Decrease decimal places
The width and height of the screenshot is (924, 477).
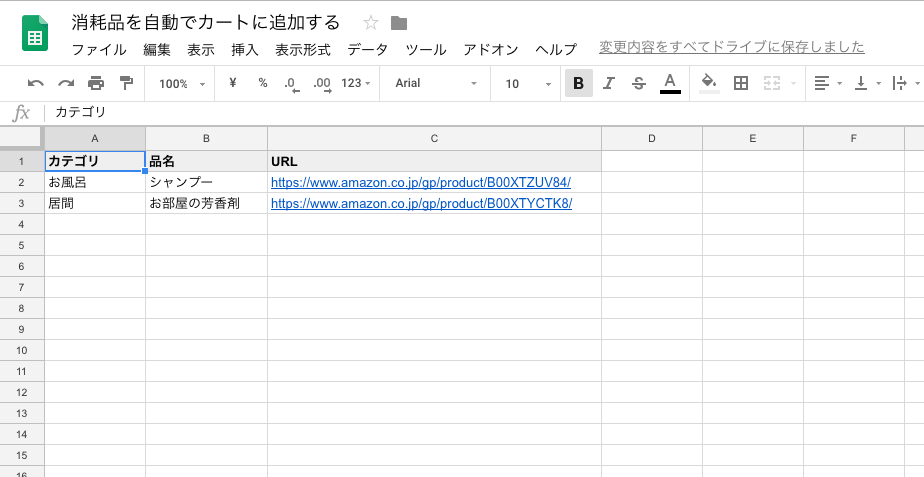point(291,84)
